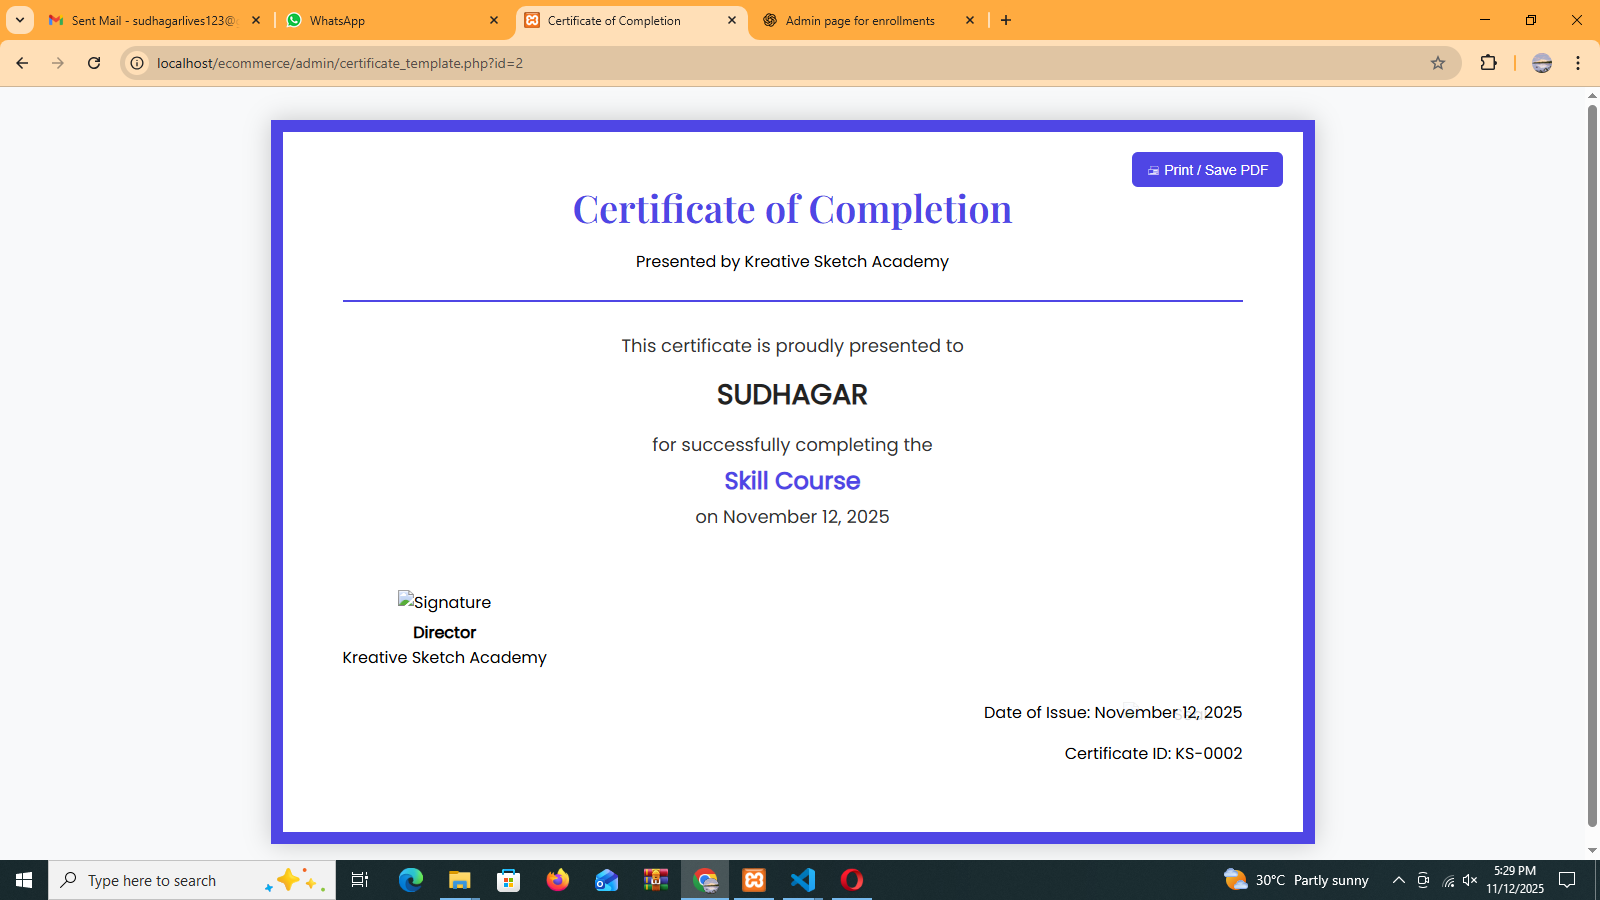Click the address bar URL field

(700, 63)
